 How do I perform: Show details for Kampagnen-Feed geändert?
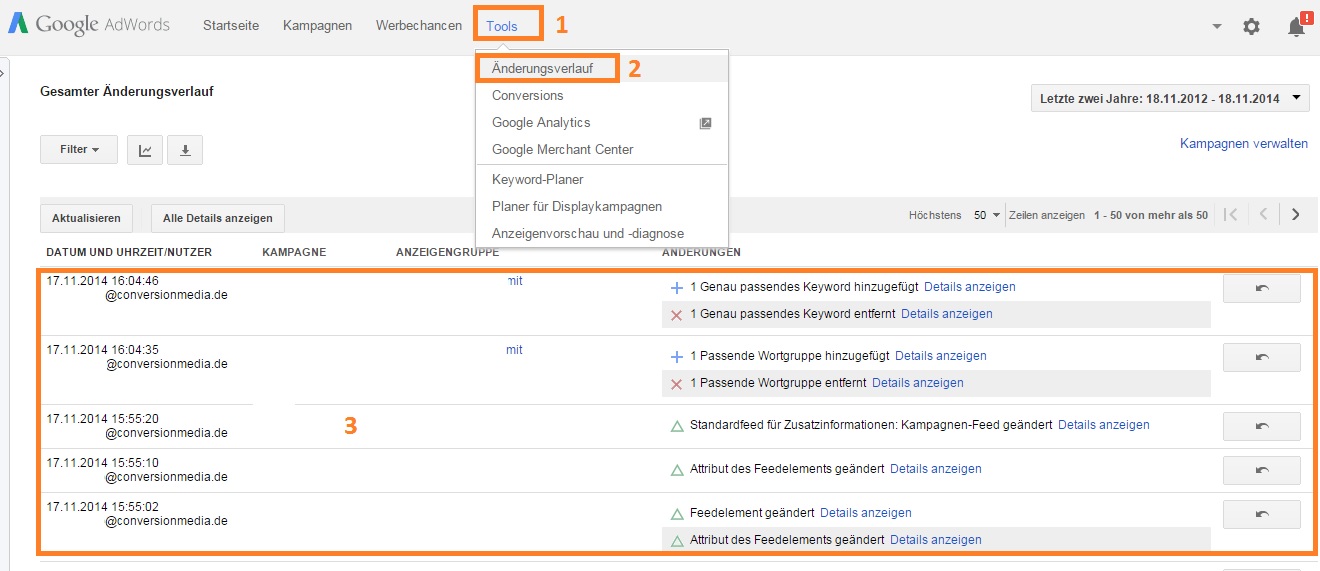[1104, 425]
